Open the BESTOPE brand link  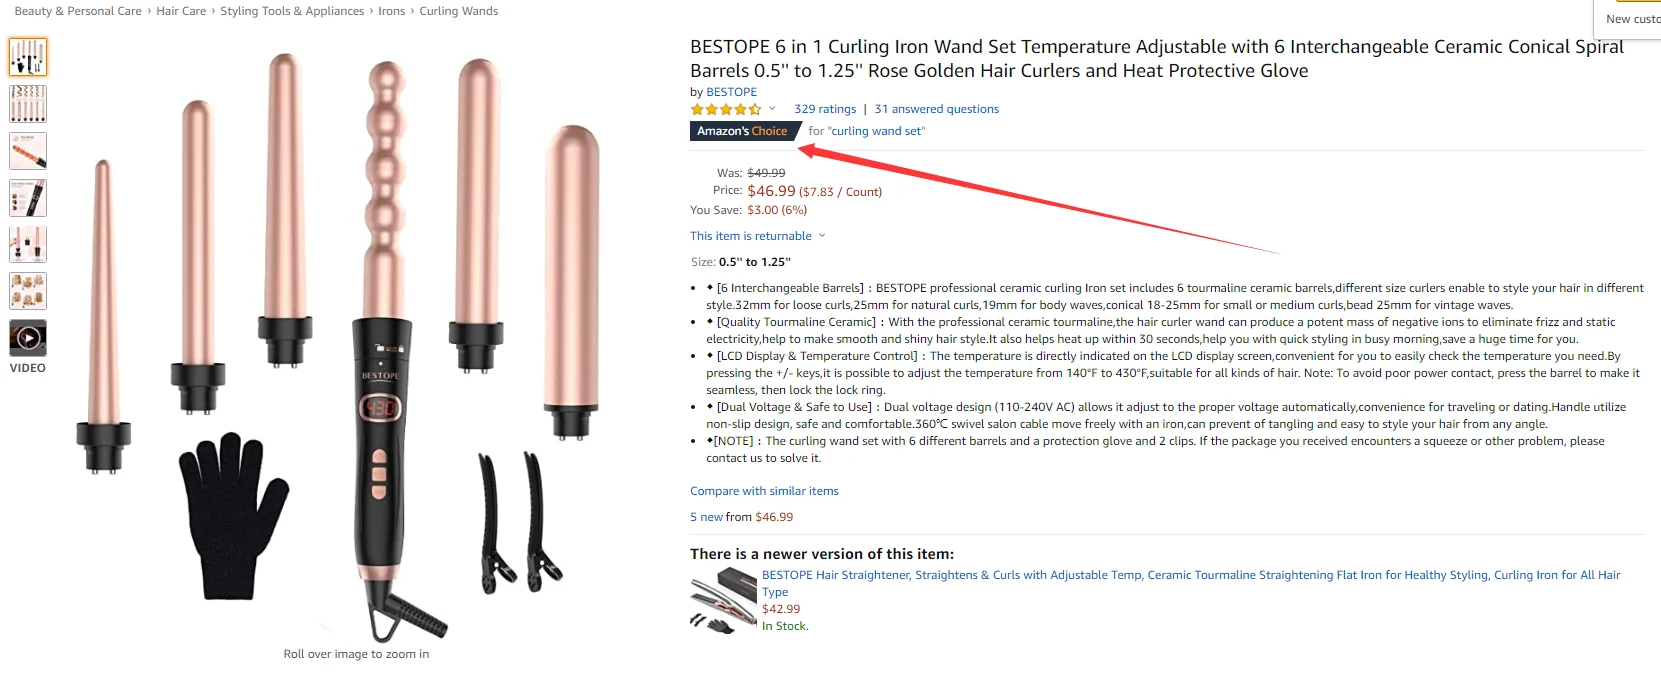coord(732,92)
